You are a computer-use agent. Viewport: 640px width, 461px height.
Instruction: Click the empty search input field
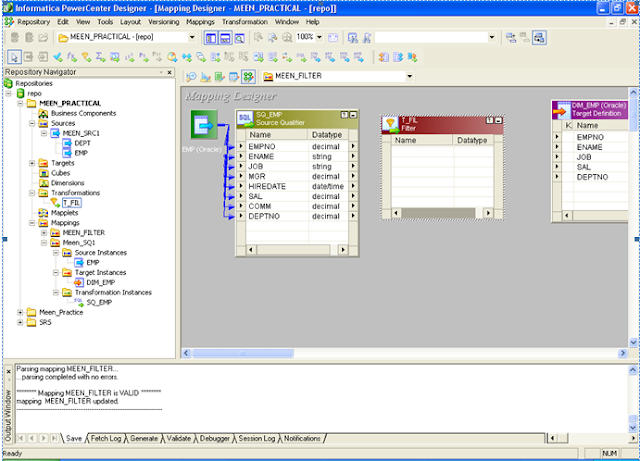pyautogui.click(x=431, y=38)
